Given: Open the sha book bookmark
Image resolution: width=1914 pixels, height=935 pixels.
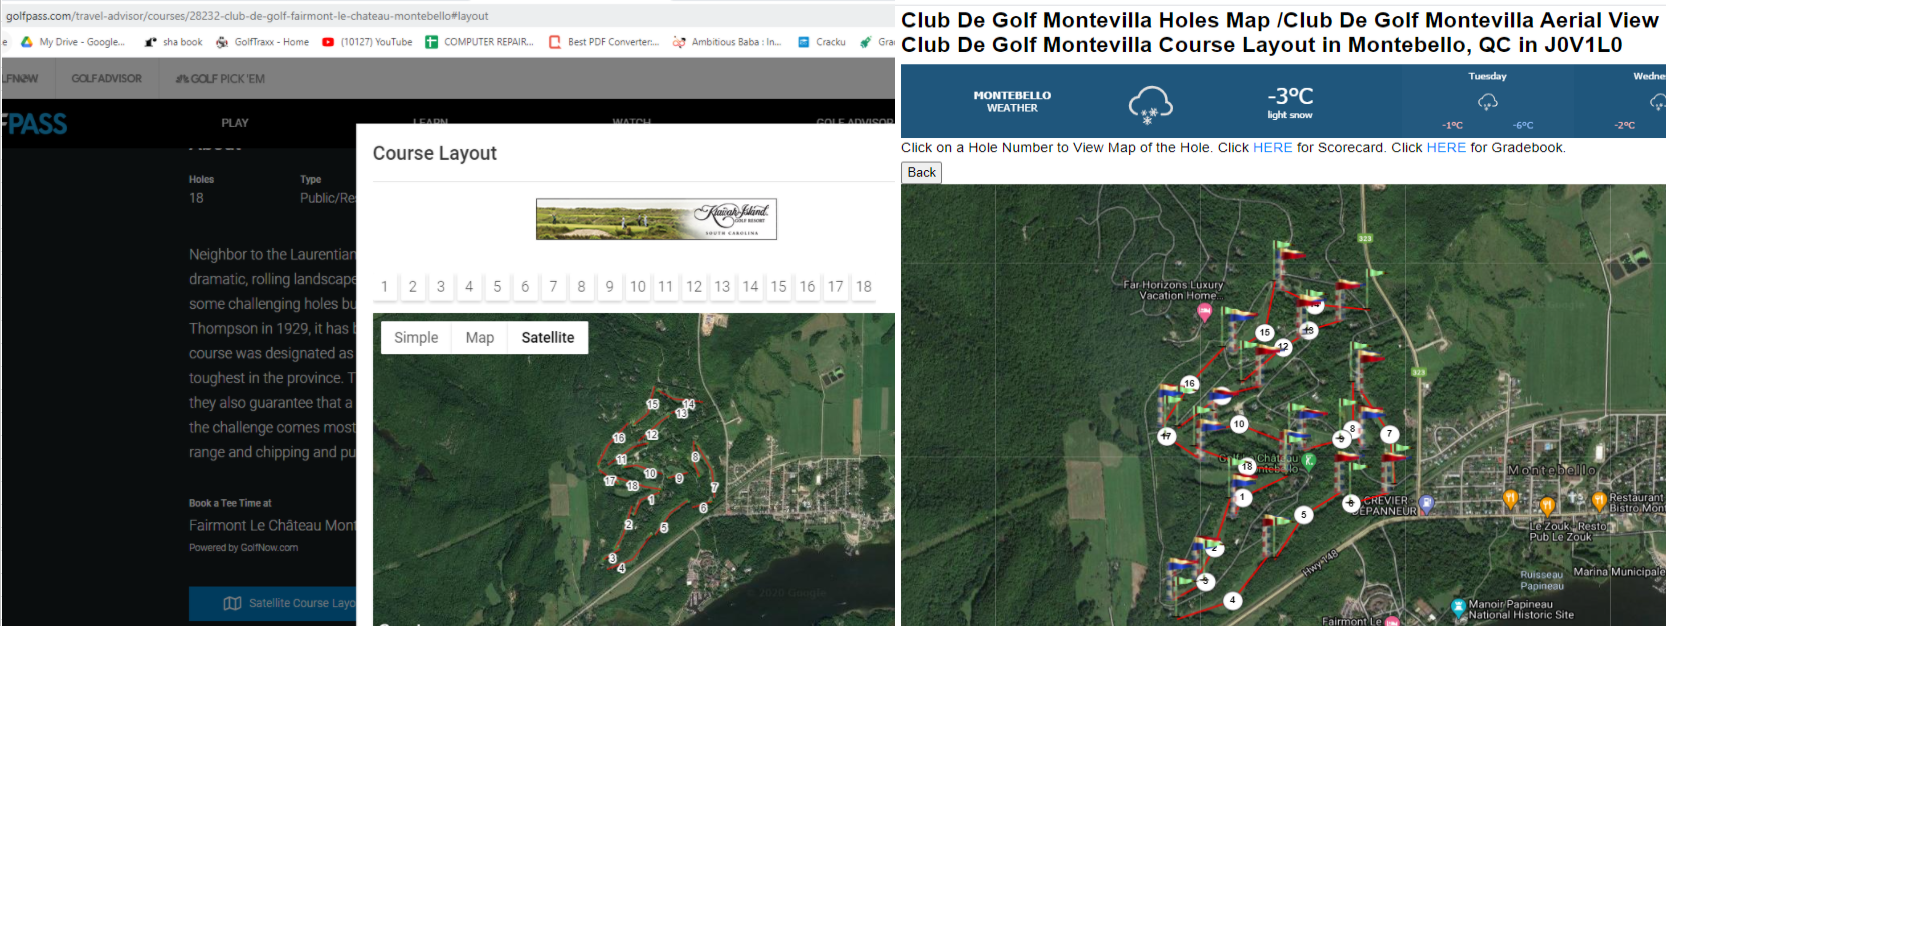Looking at the screenshot, I should point(173,42).
